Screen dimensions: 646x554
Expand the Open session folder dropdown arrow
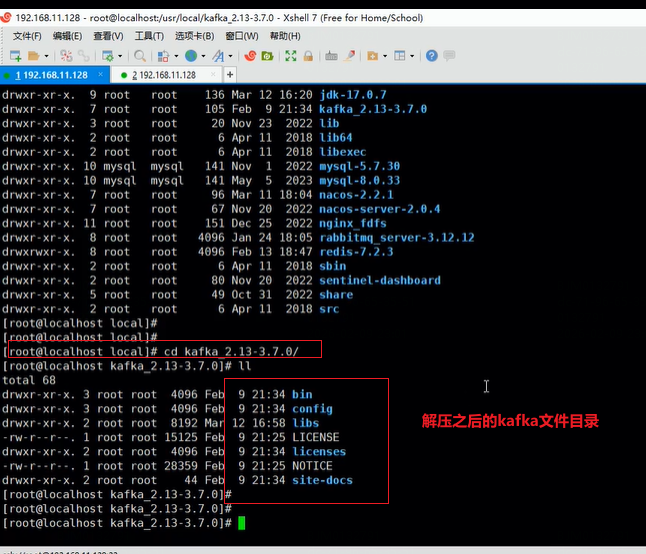coord(46,56)
